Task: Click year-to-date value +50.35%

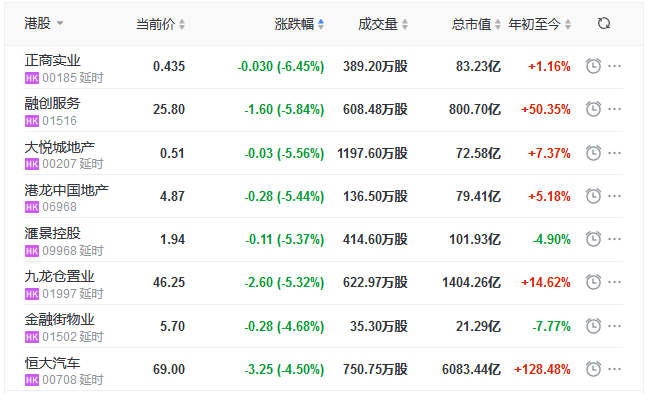Action: (x=546, y=109)
